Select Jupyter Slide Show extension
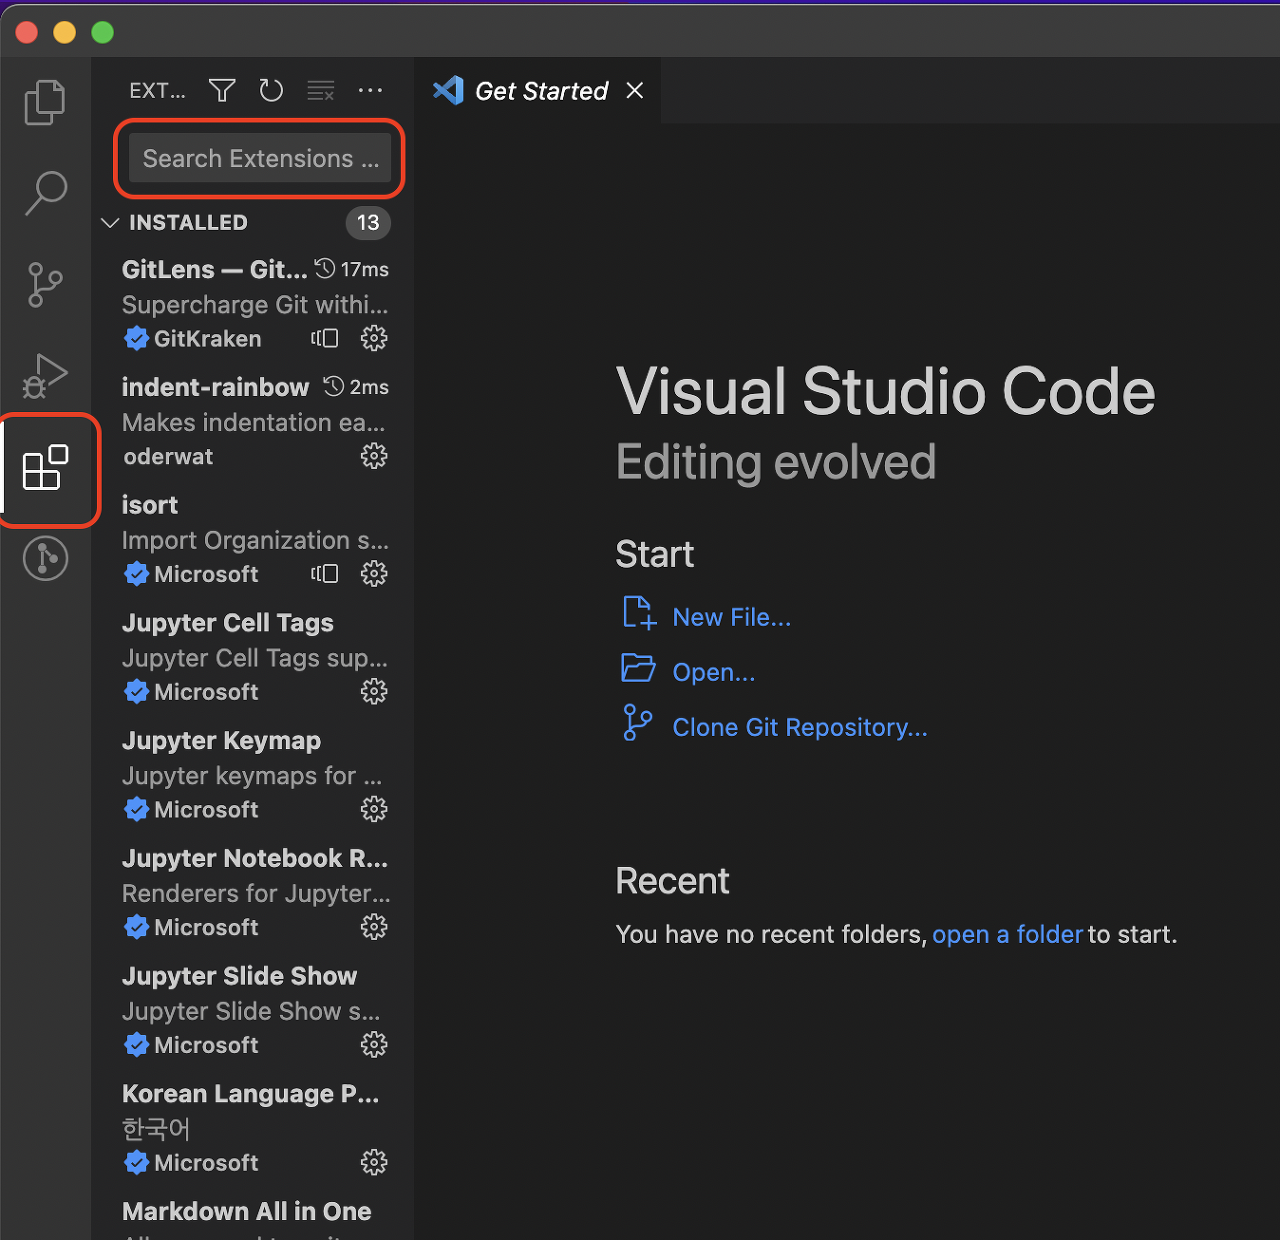The width and height of the screenshot is (1280, 1240). [253, 1011]
